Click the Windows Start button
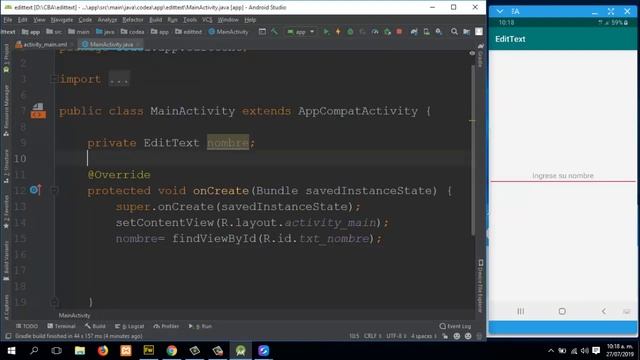This screenshot has height=360, width=640. point(11,351)
